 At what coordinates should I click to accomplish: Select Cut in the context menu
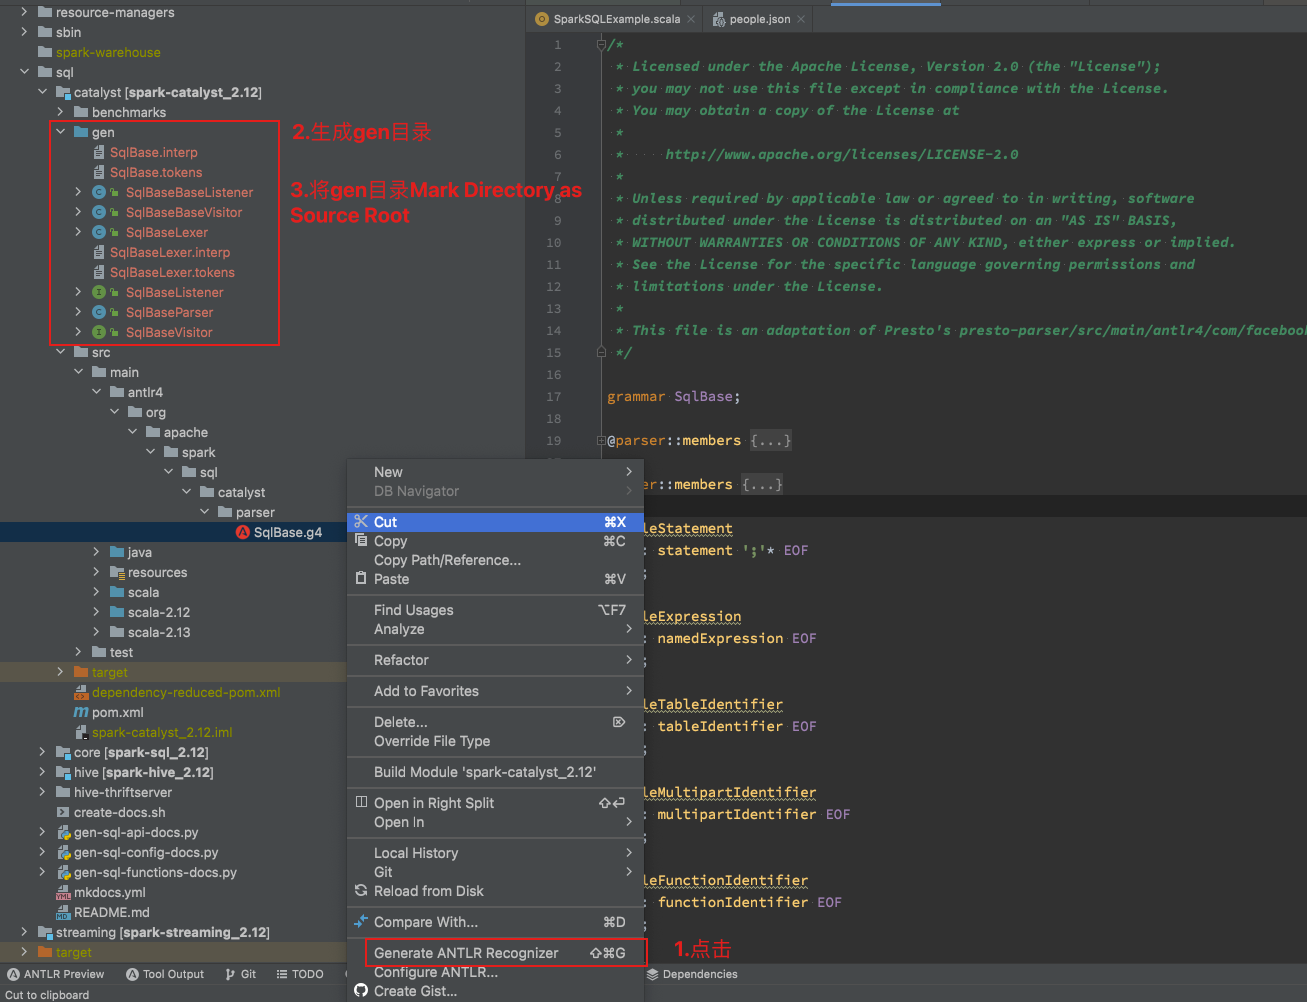tap(495, 522)
